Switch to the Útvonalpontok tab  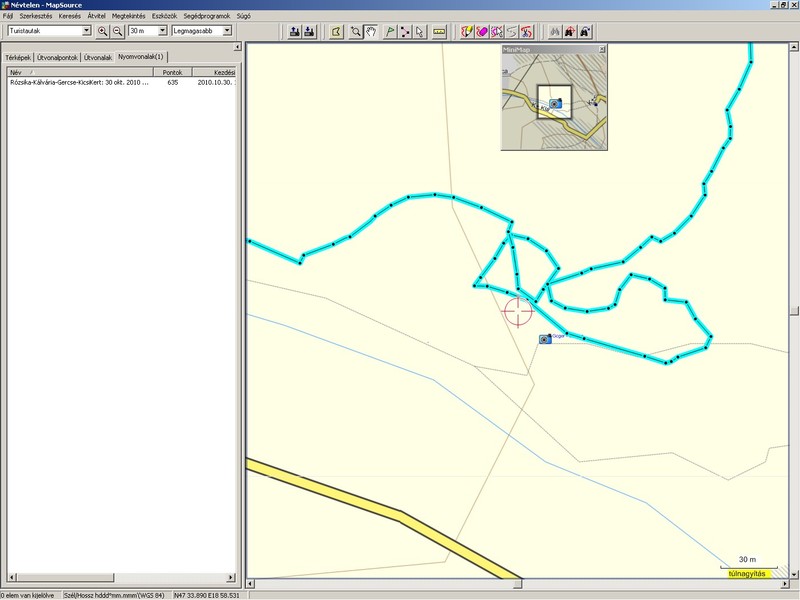click(x=57, y=58)
